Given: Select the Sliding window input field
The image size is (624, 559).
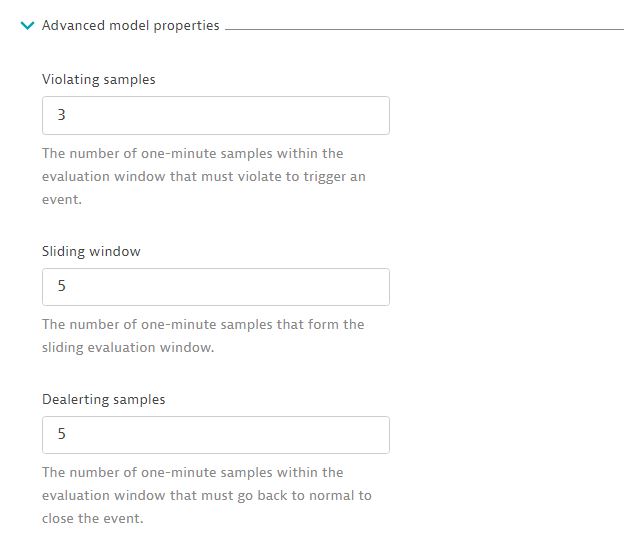Looking at the screenshot, I should tap(215, 287).
